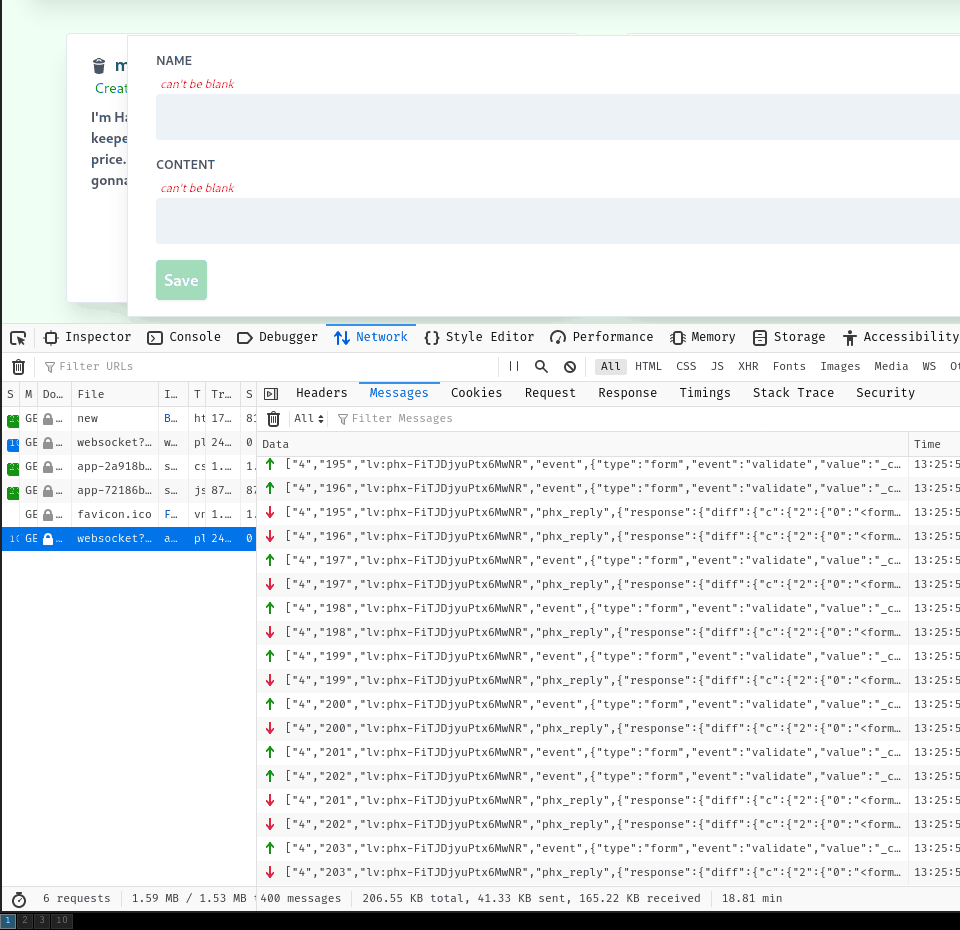Viewport: 960px width, 930px height.
Task: Click the Save button
Action: 181,280
